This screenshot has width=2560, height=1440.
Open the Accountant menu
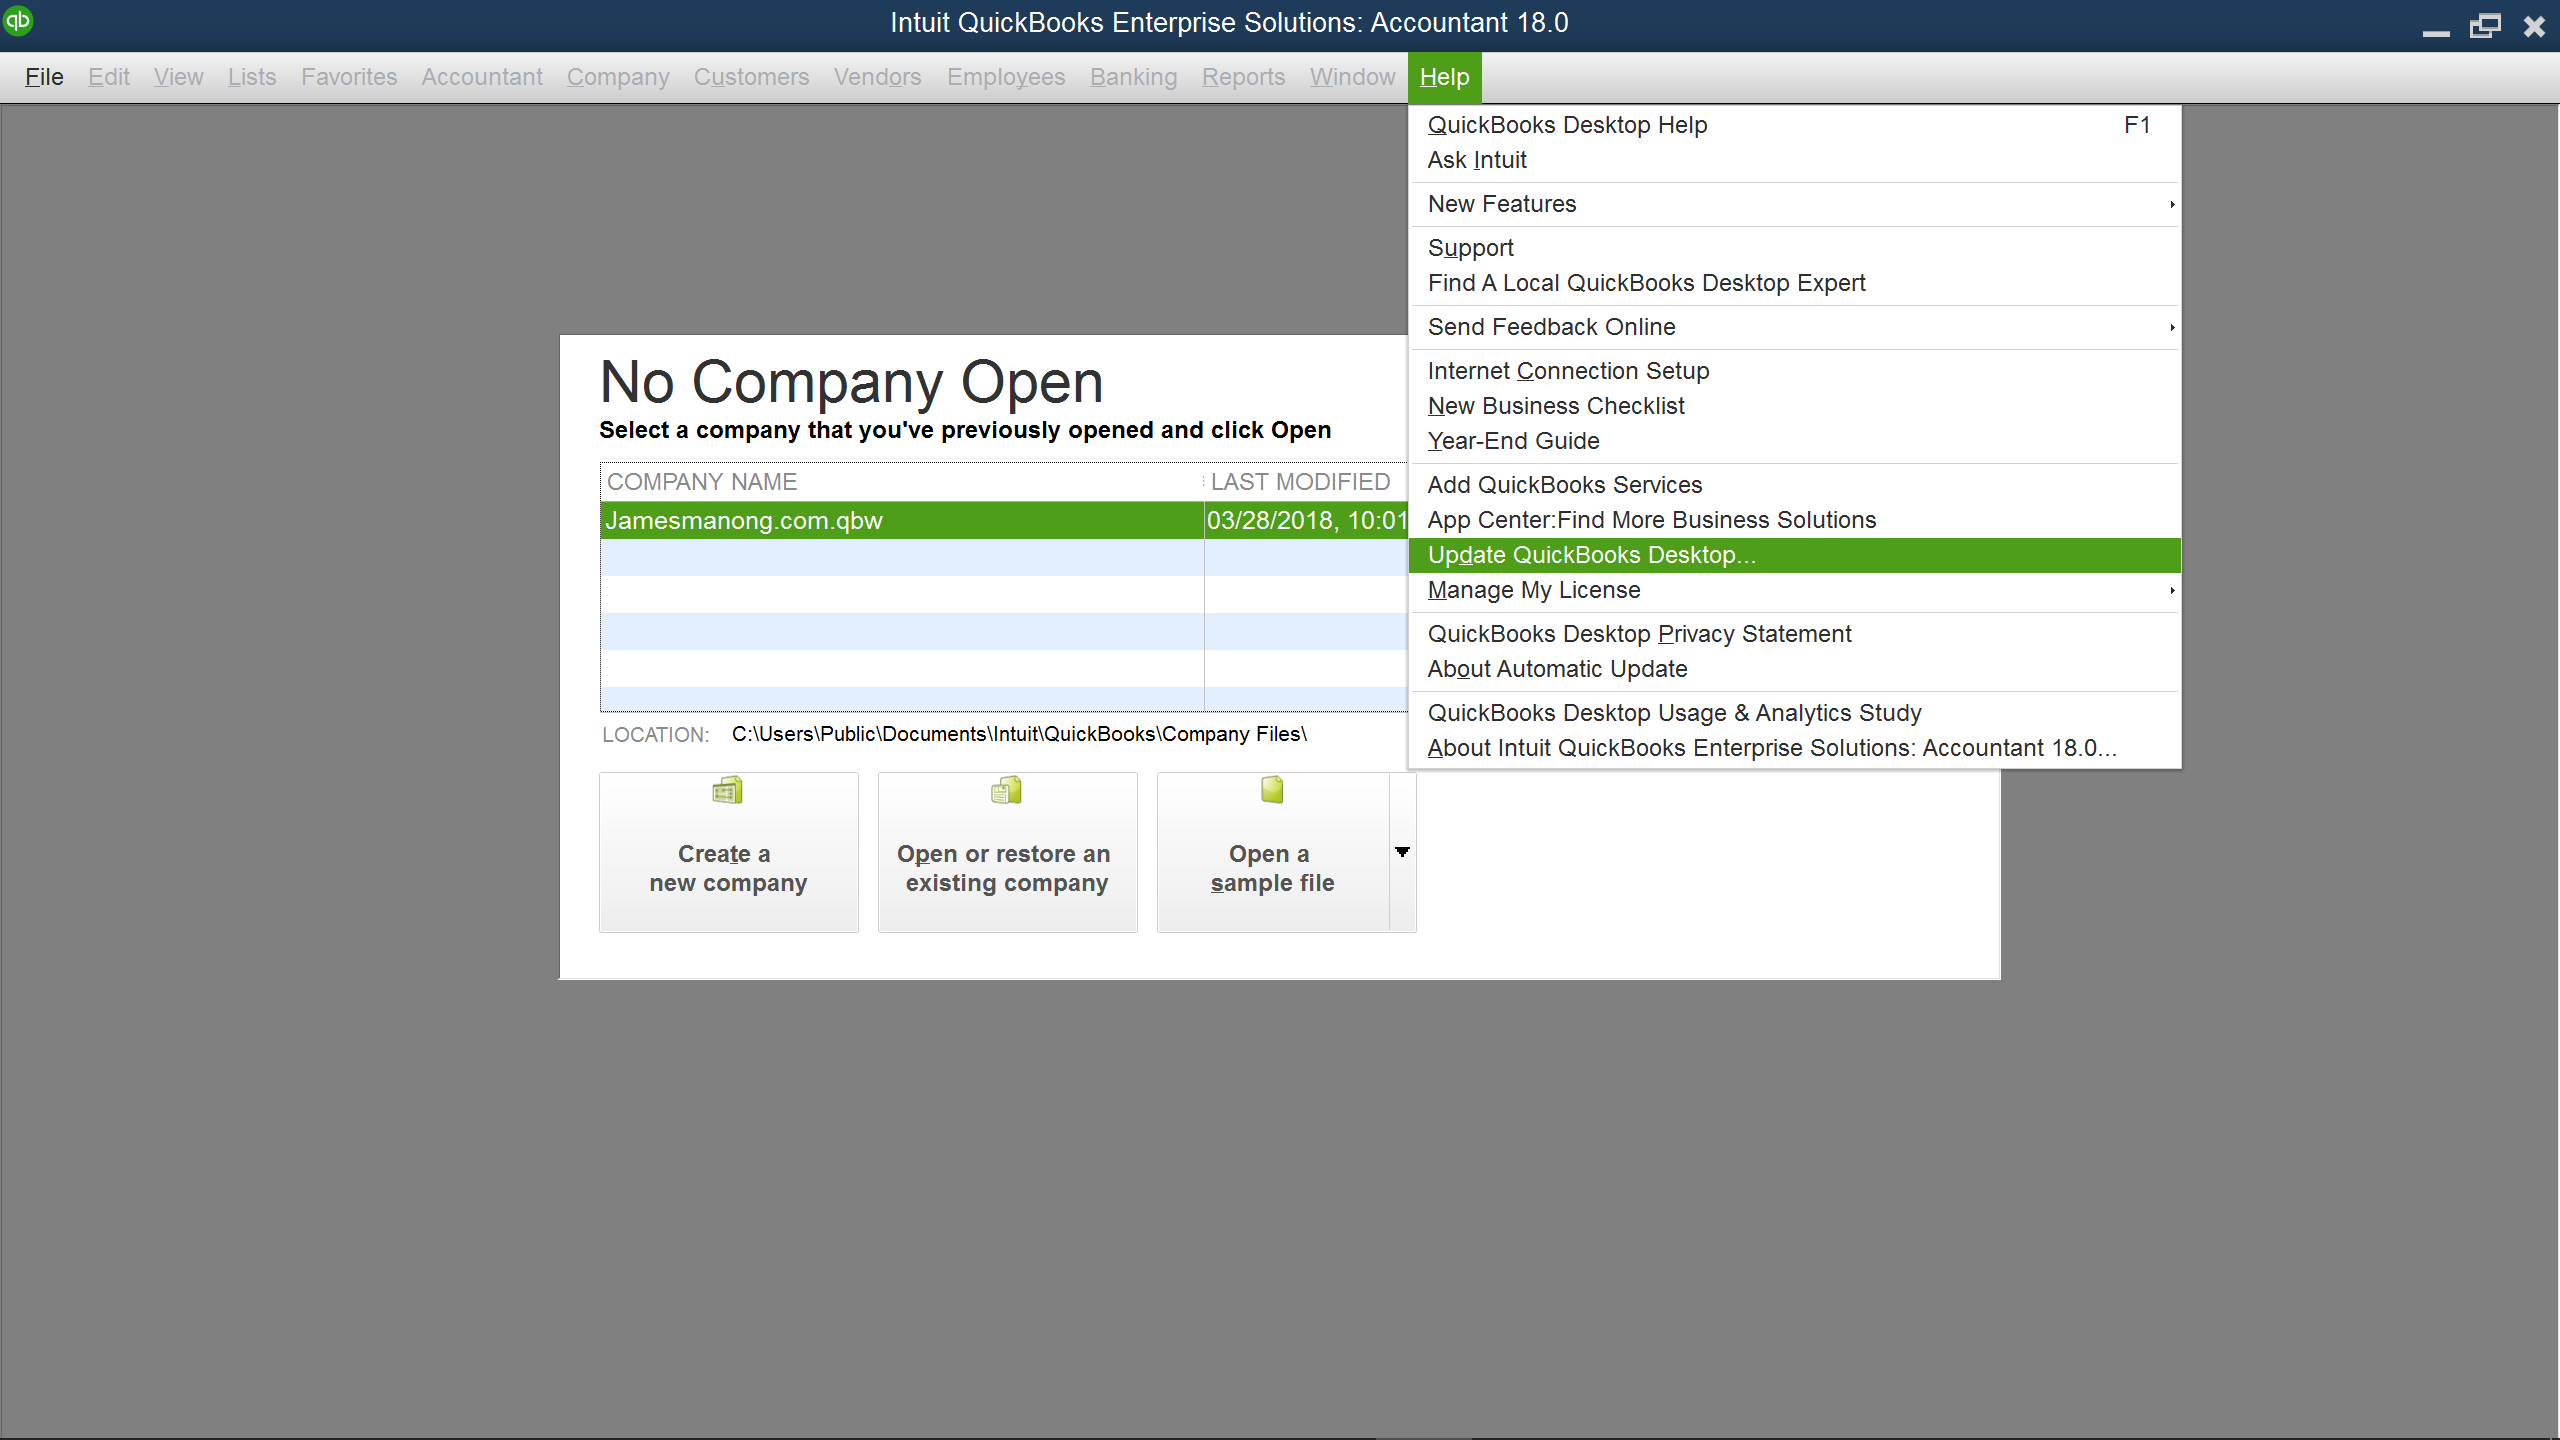tap(482, 76)
